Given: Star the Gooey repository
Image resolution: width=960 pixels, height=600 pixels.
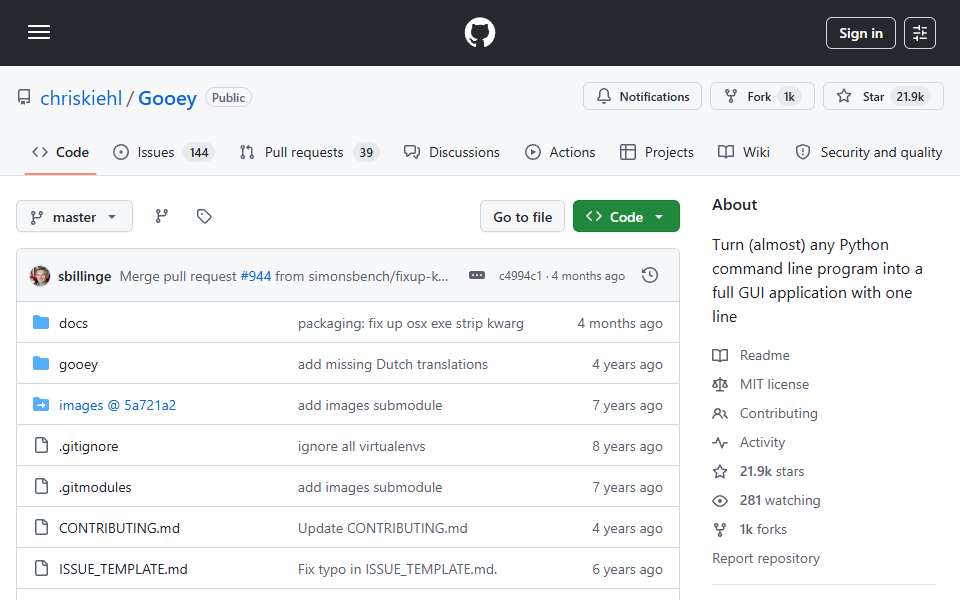Looking at the screenshot, I should pos(883,97).
